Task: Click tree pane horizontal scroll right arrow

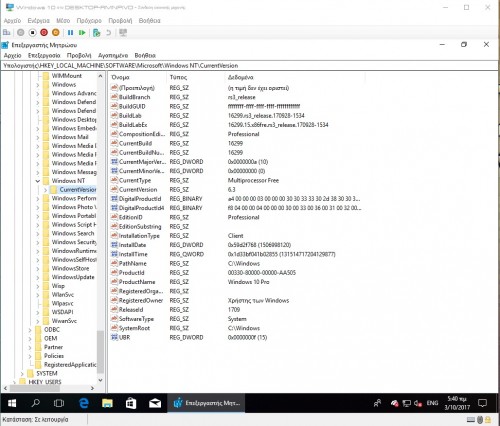Action: click(x=92, y=388)
